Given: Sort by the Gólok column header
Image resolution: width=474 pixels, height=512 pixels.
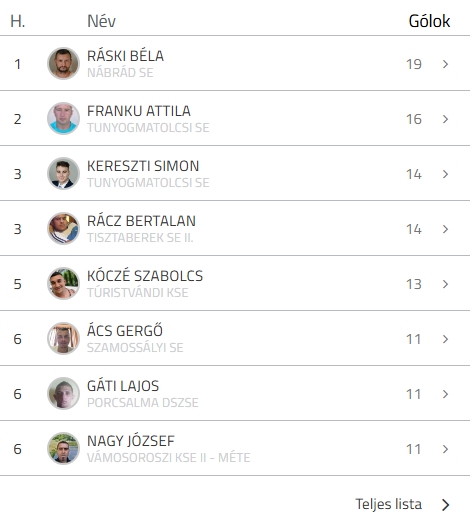Looking at the screenshot, I should (429, 21).
